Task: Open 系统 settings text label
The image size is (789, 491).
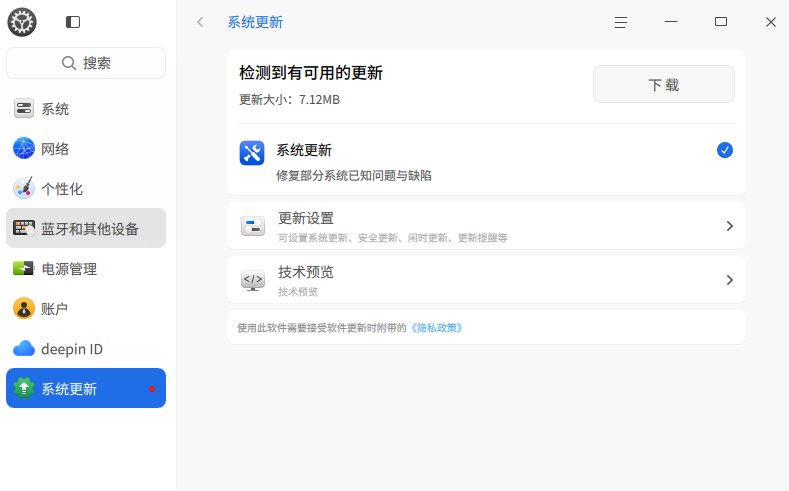Action: pos(55,109)
